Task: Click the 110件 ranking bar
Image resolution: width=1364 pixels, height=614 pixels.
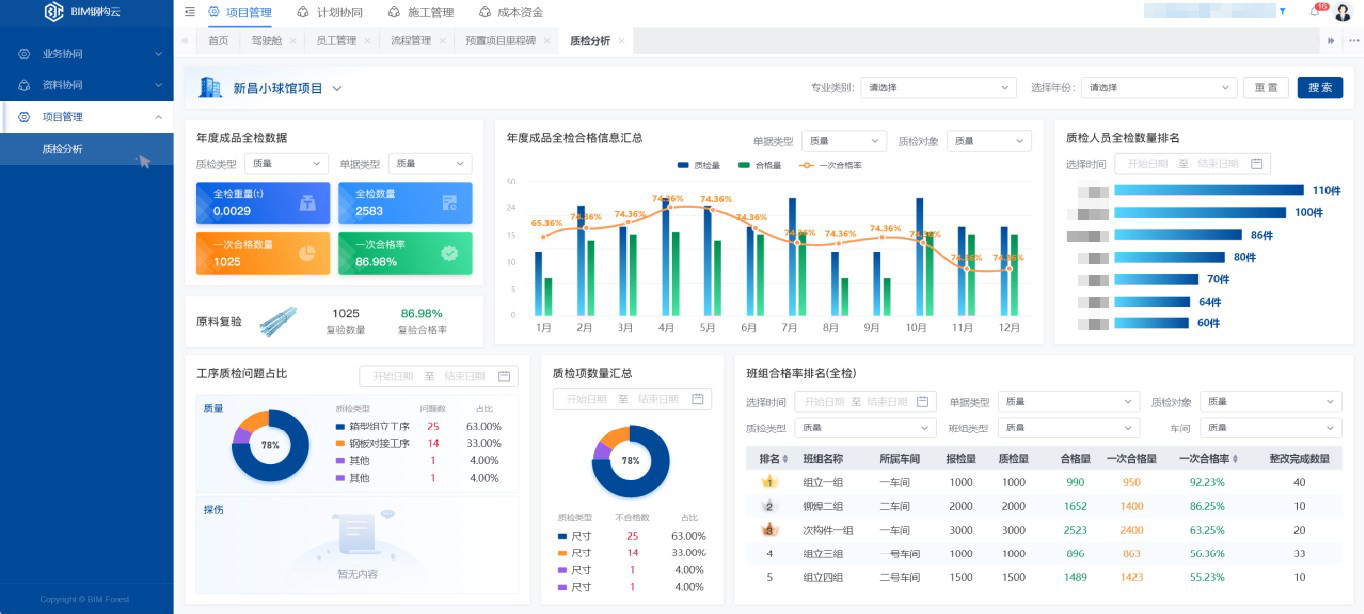Action: 1209,190
